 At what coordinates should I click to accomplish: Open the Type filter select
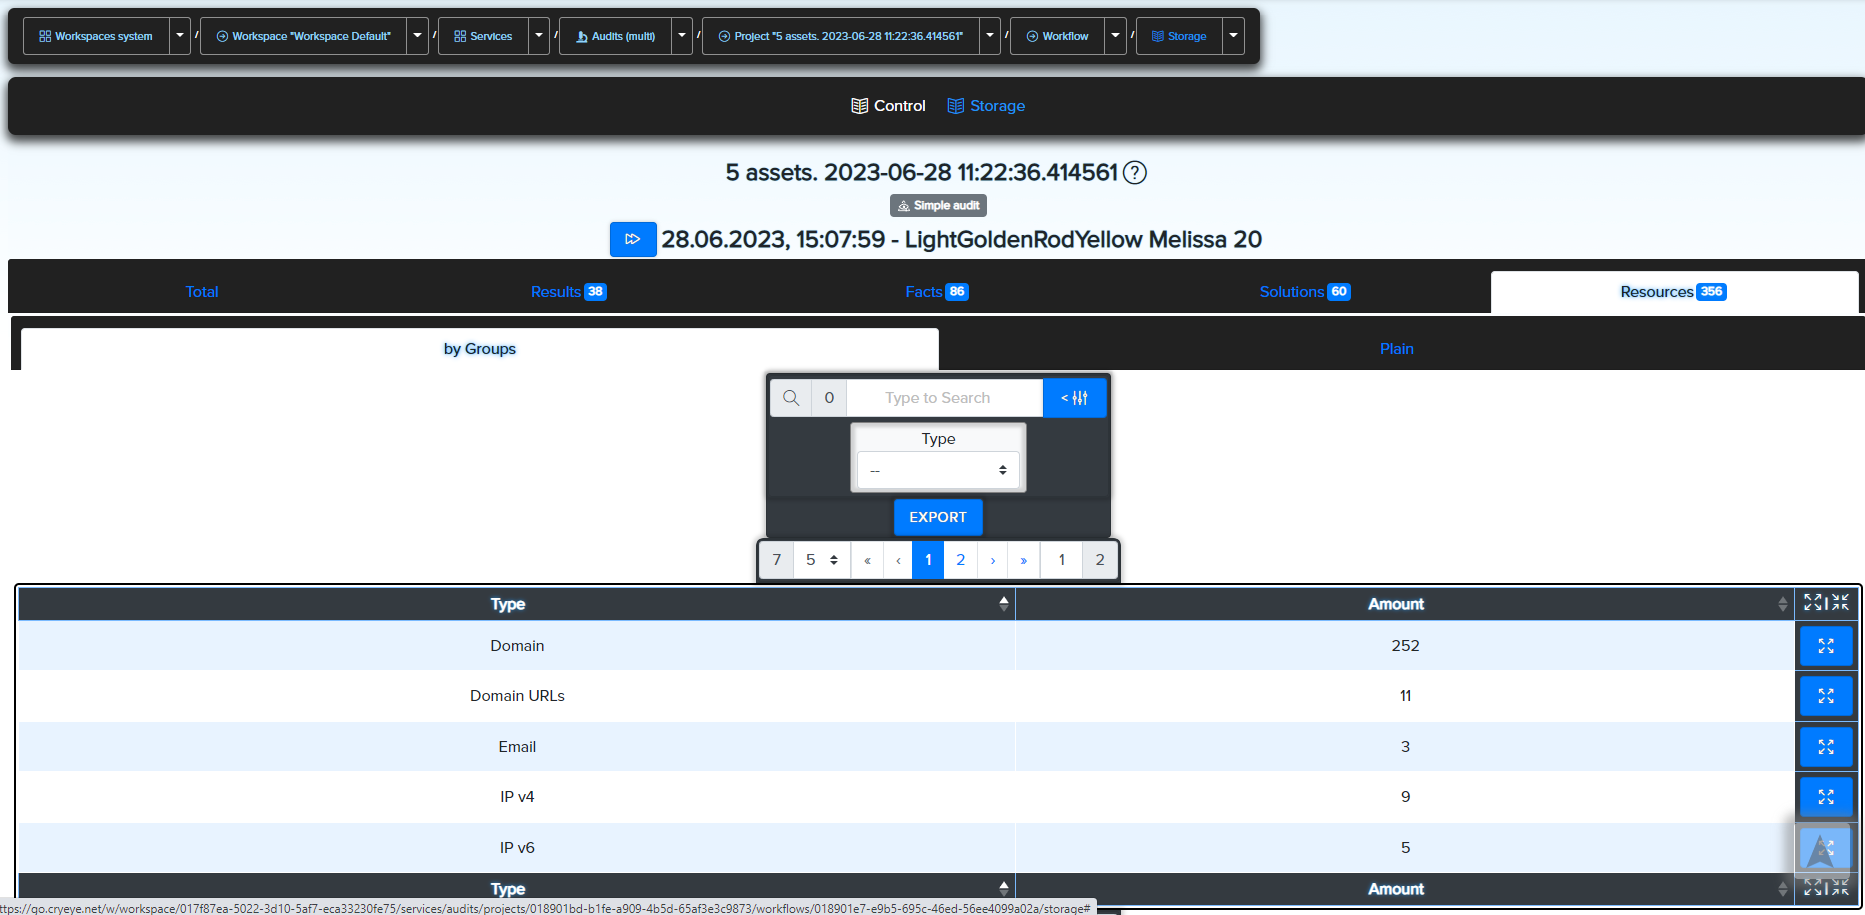938,470
